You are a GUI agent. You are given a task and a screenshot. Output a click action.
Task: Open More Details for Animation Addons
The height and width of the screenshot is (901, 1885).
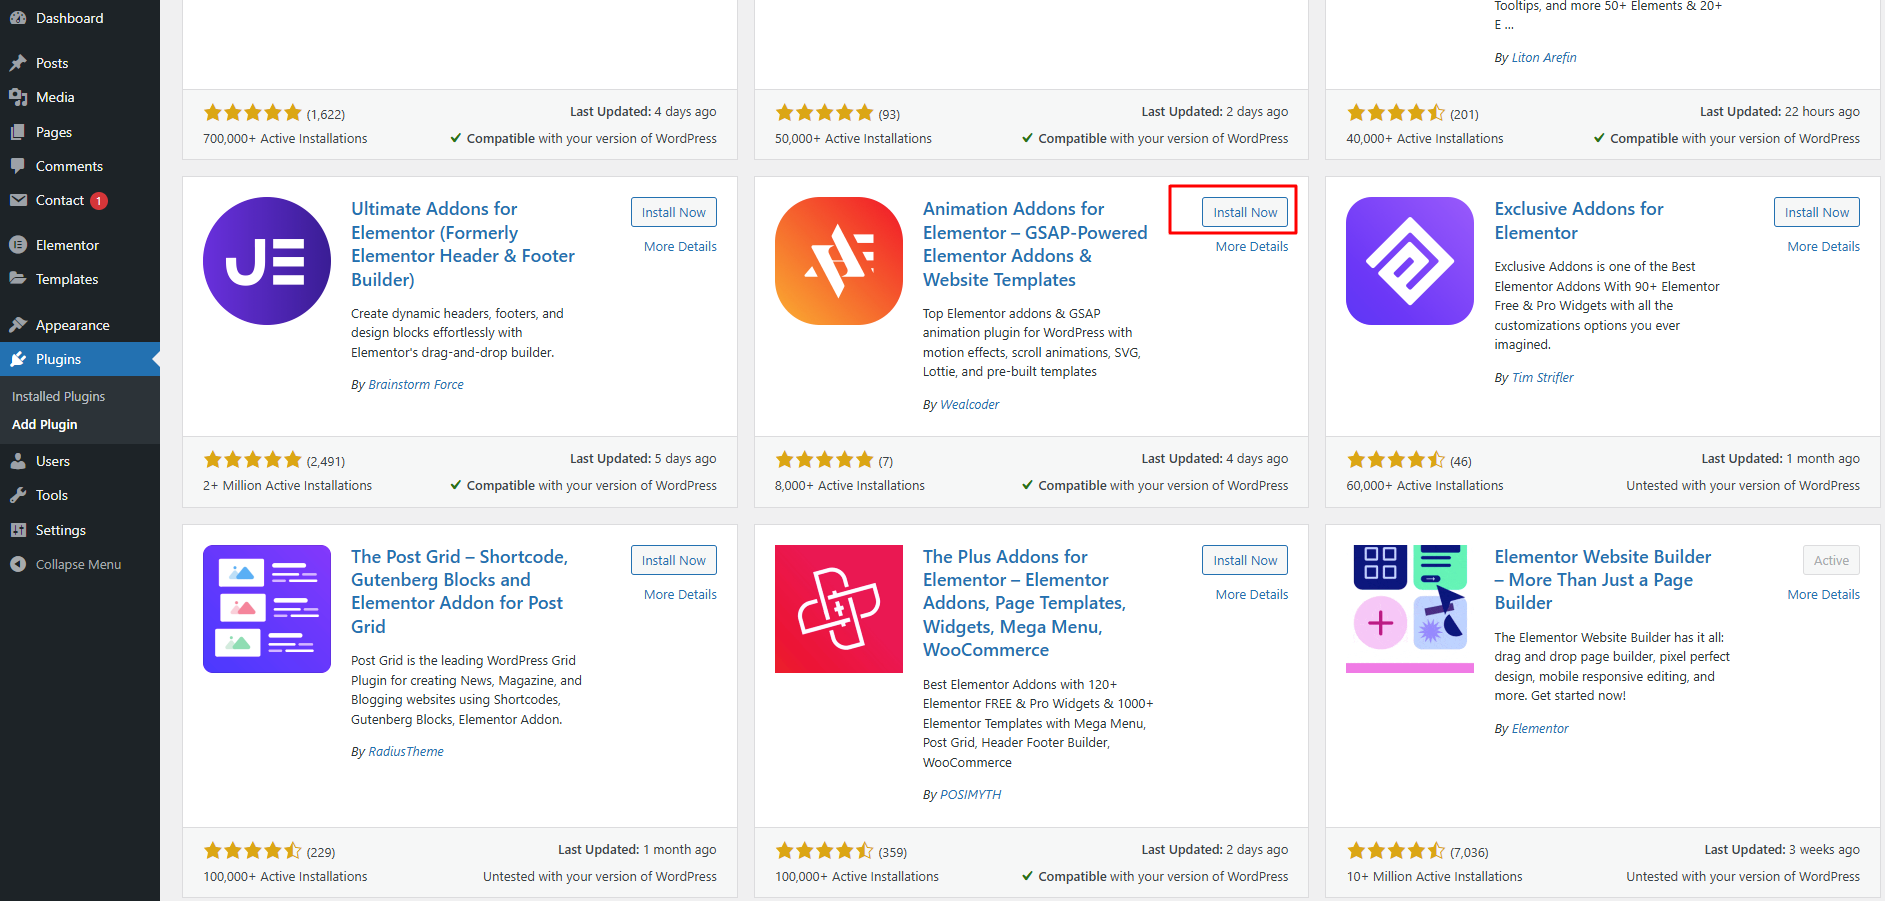[x=1252, y=246]
